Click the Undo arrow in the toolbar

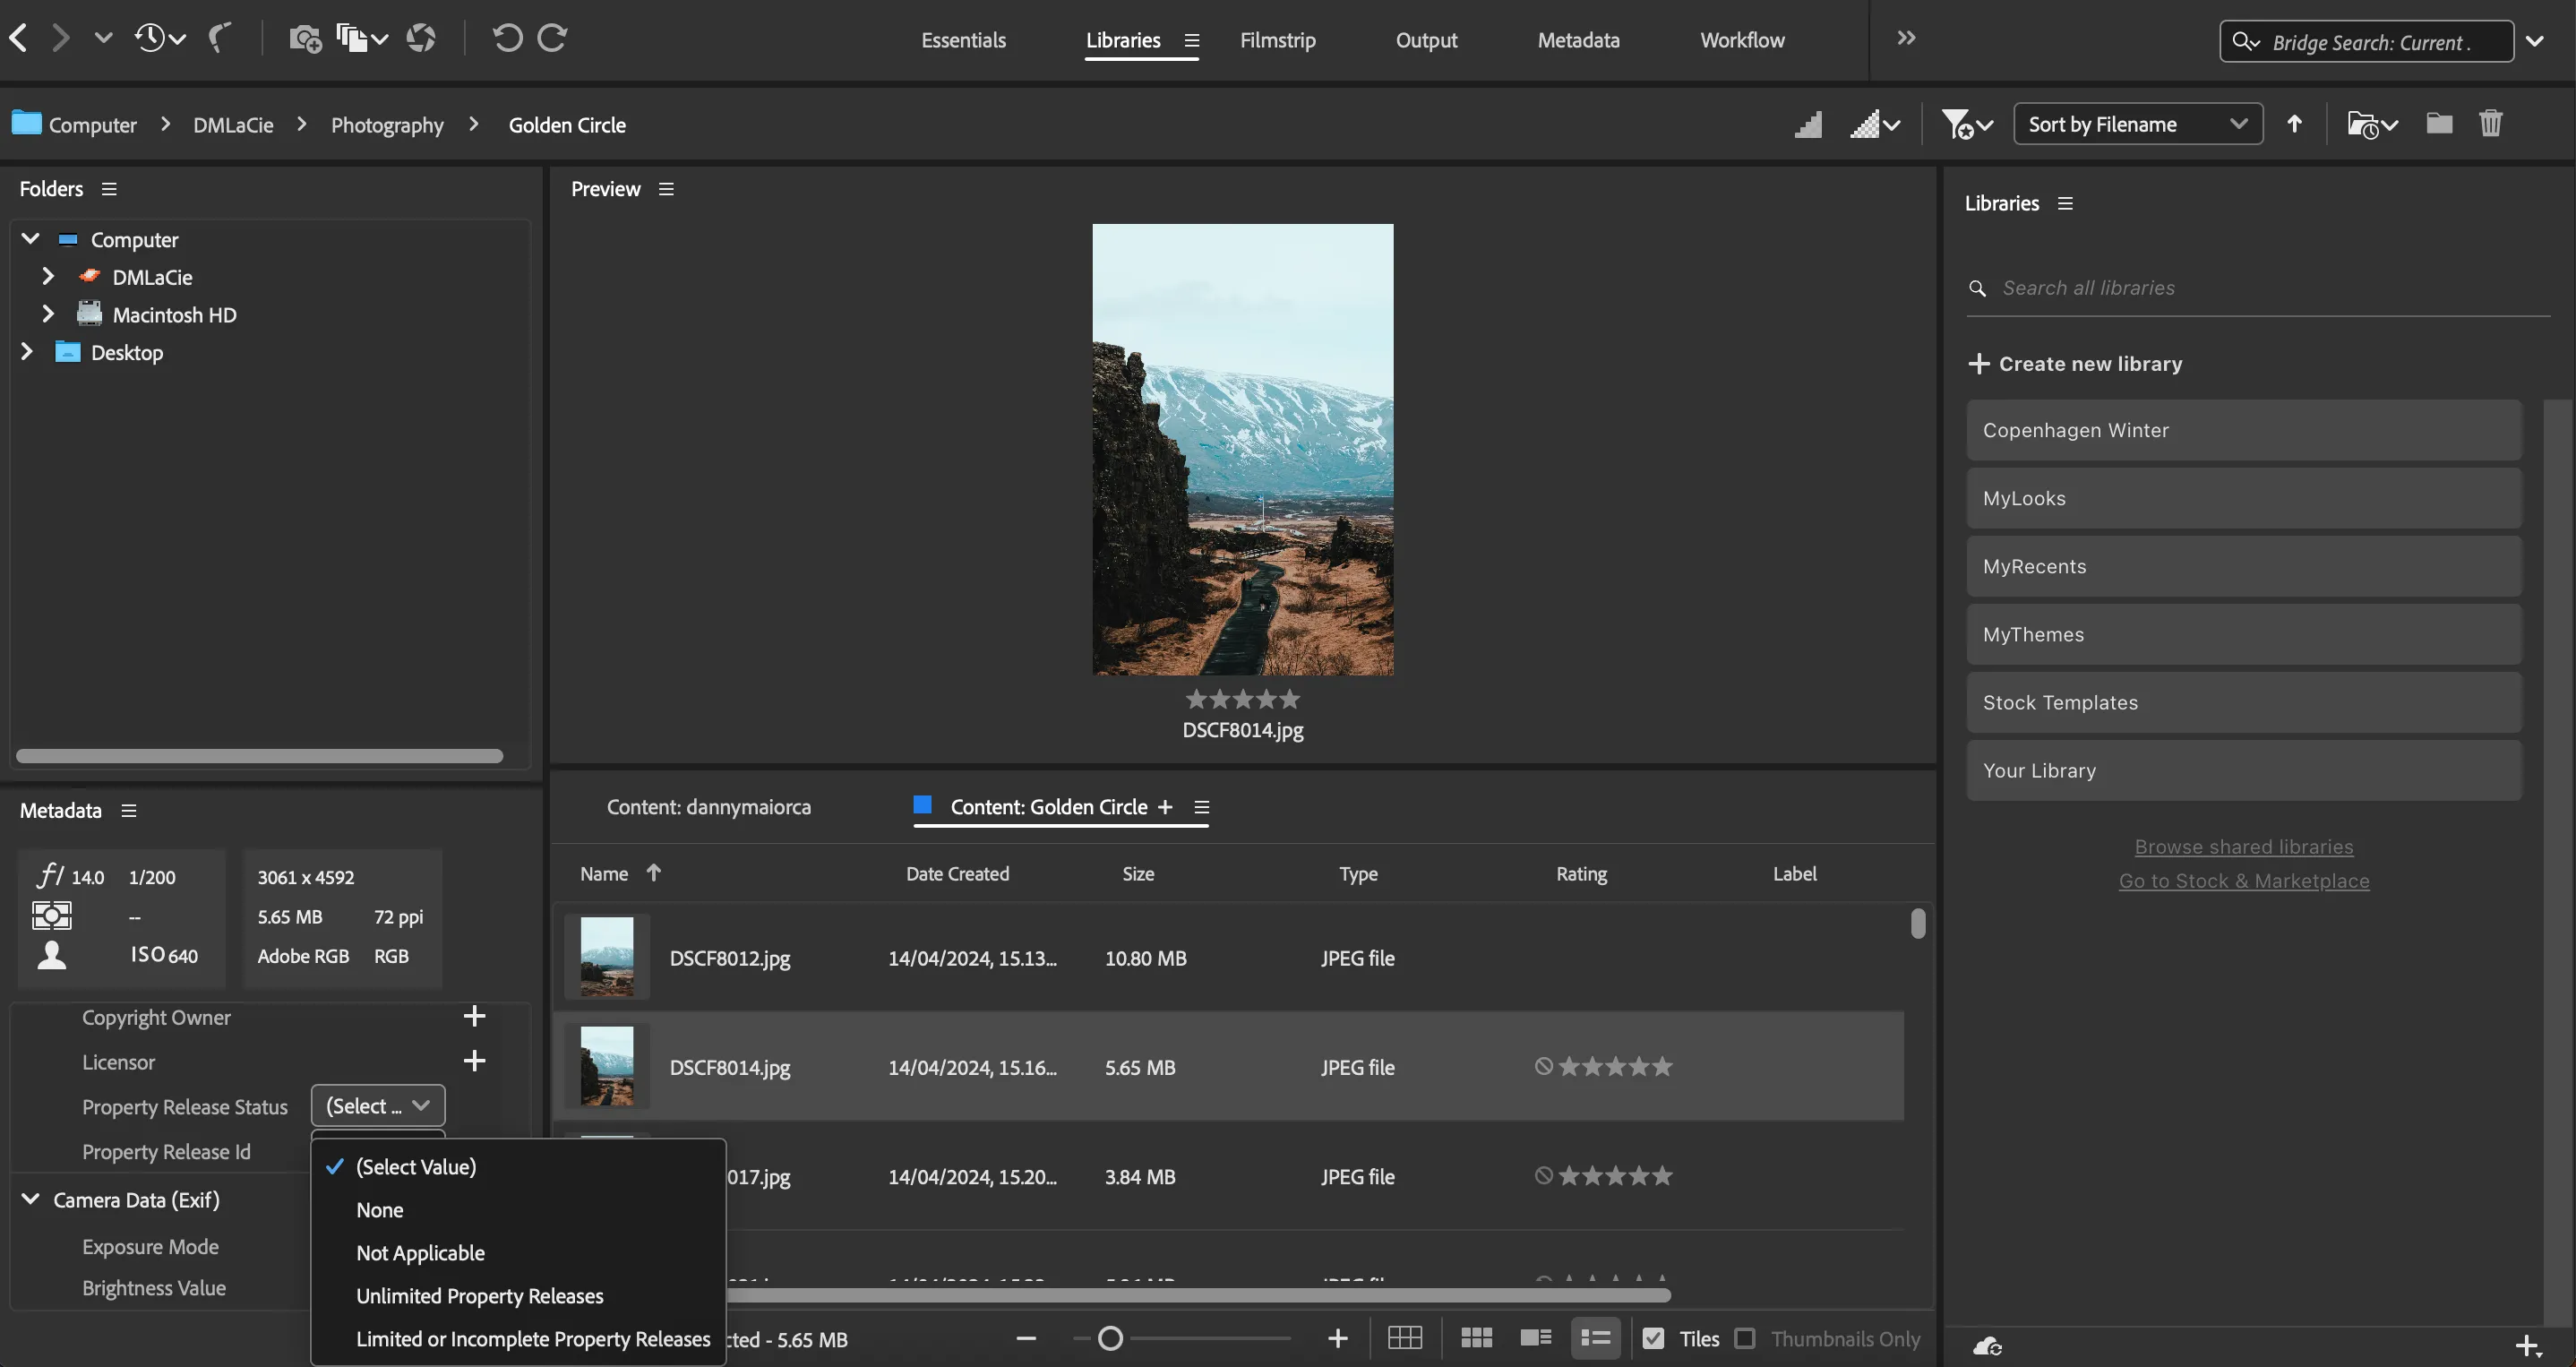click(x=507, y=38)
